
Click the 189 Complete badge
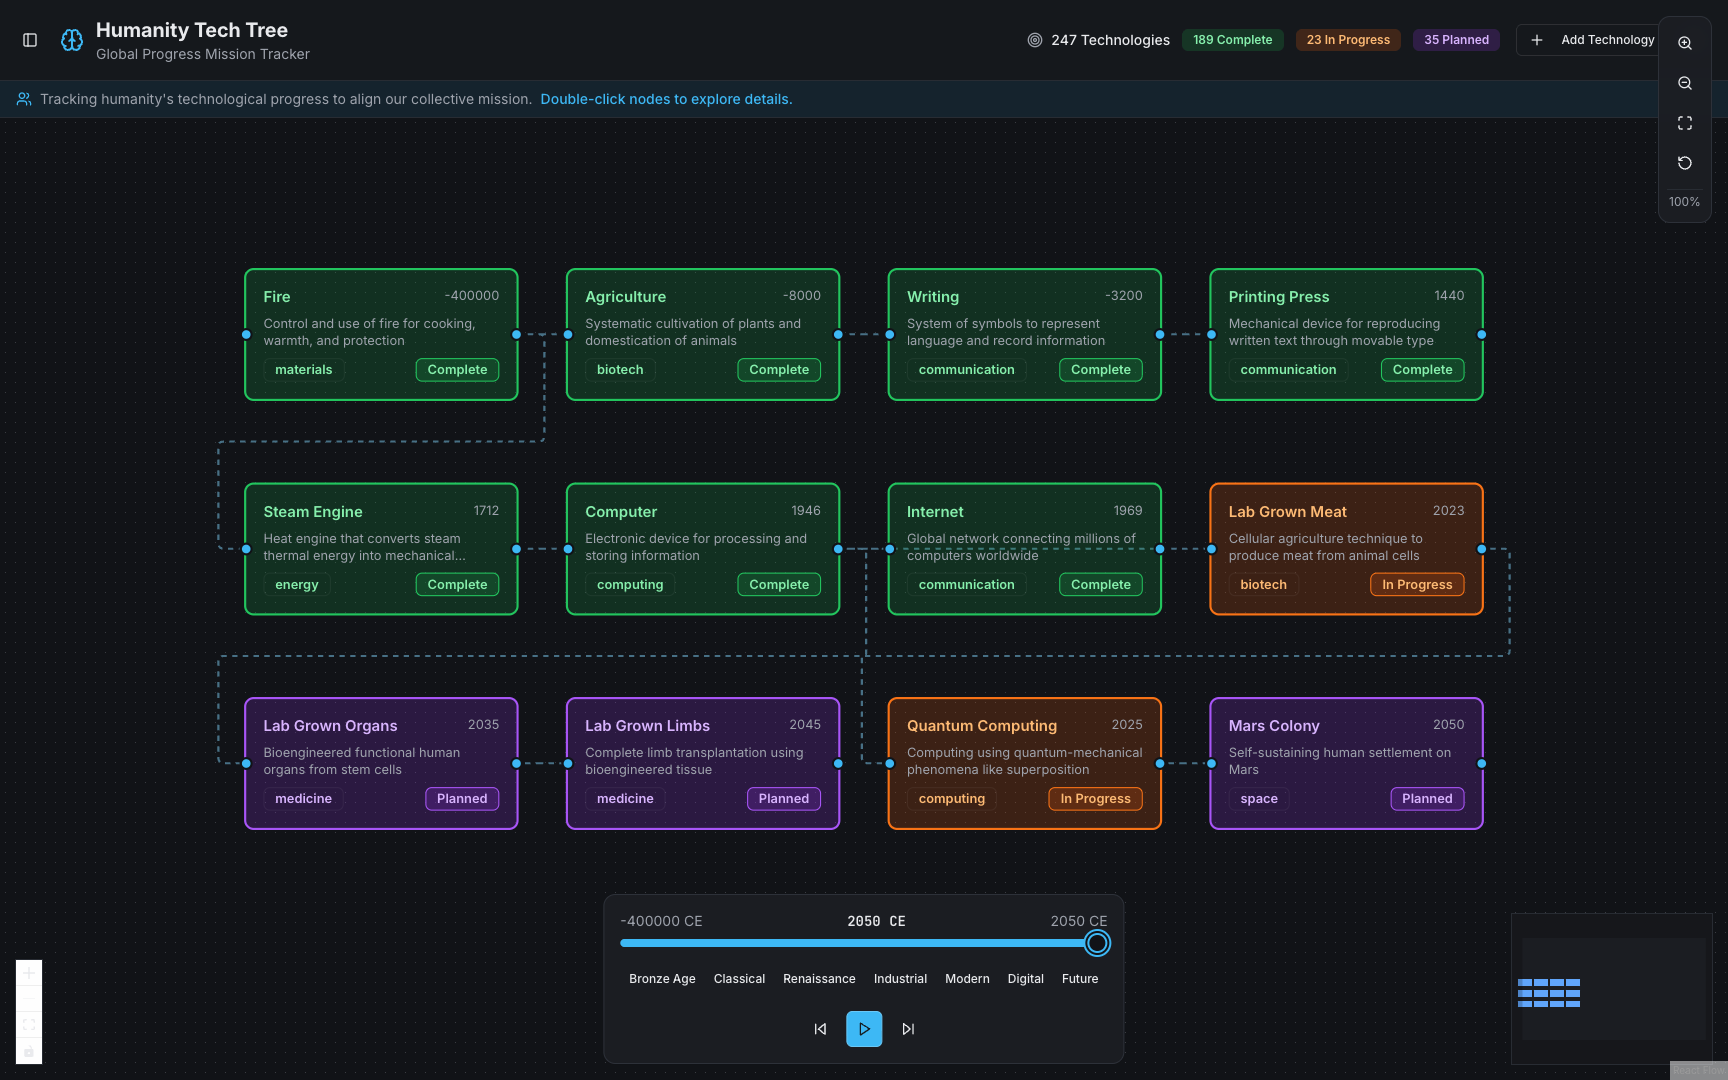(1232, 40)
